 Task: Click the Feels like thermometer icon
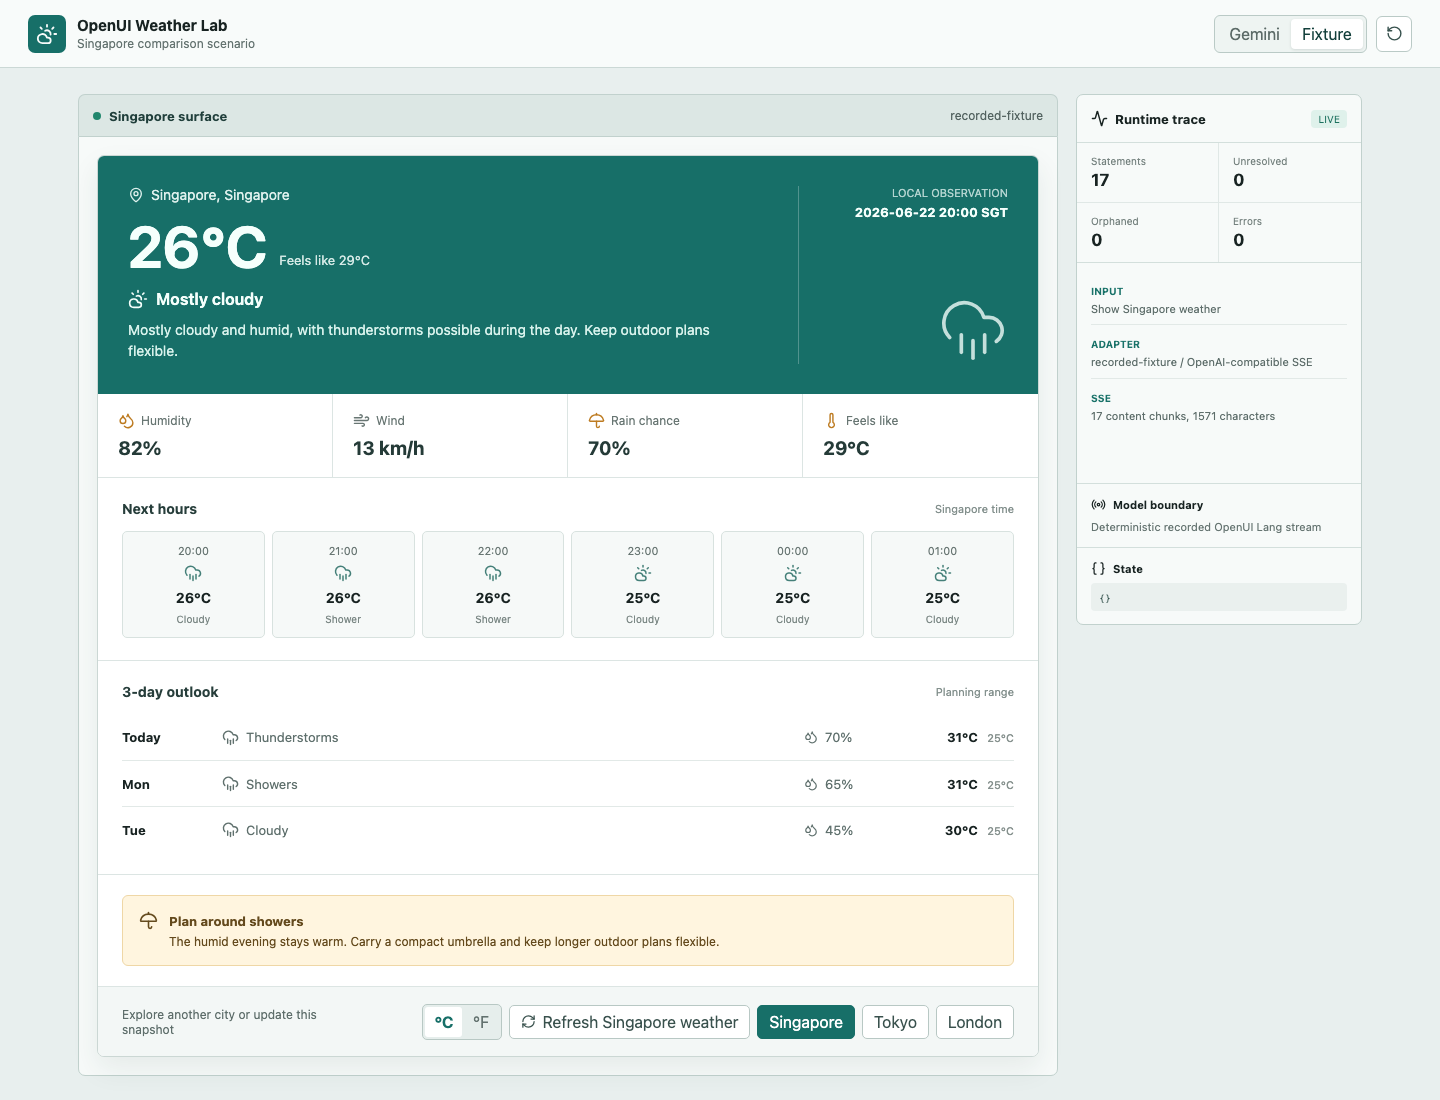831,421
